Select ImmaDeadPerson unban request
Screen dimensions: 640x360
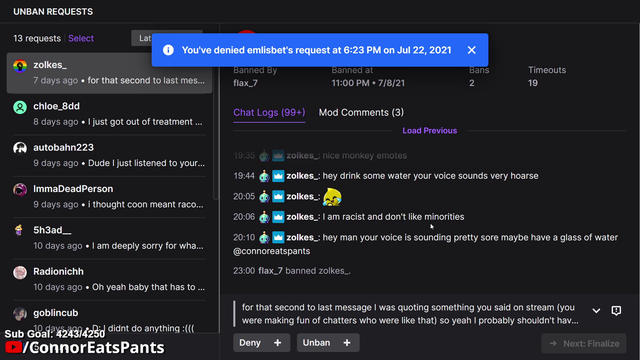[109, 196]
